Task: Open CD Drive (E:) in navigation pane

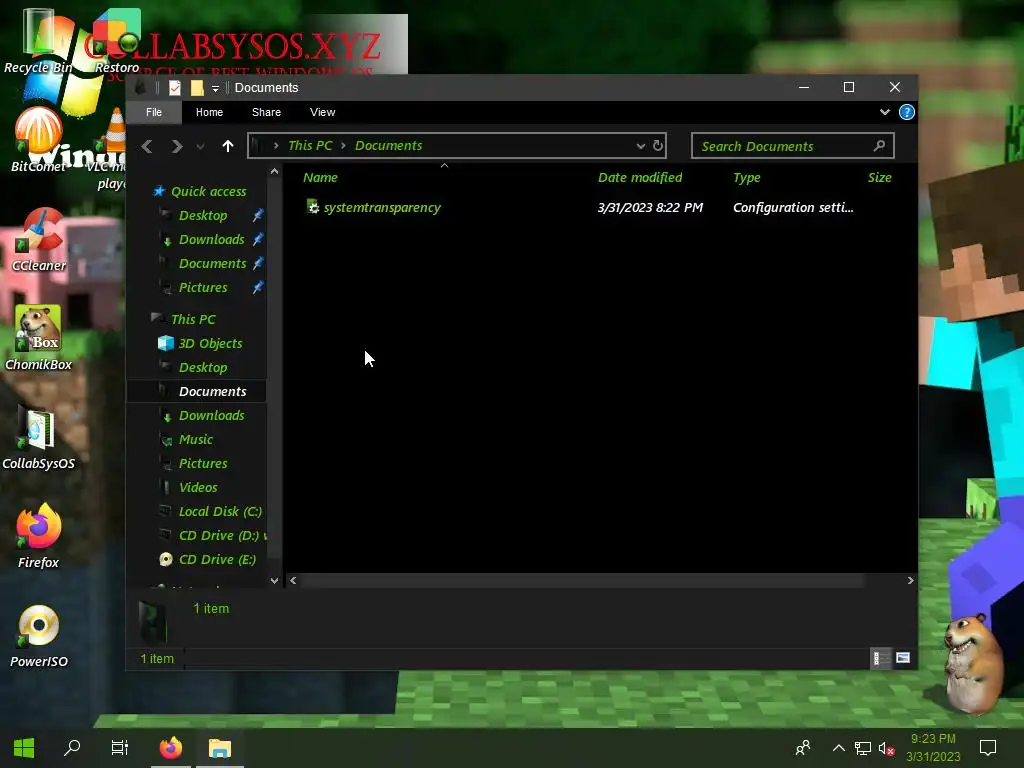Action: point(217,560)
